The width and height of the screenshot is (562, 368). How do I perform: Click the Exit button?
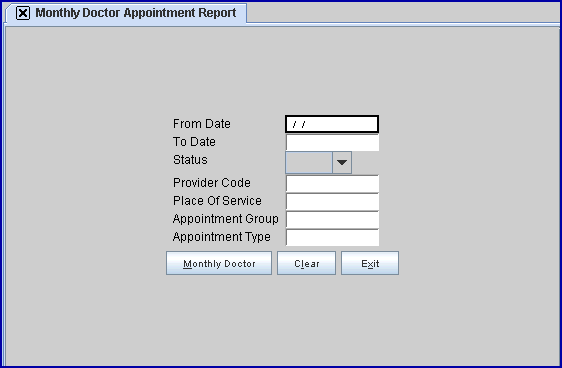(370, 263)
